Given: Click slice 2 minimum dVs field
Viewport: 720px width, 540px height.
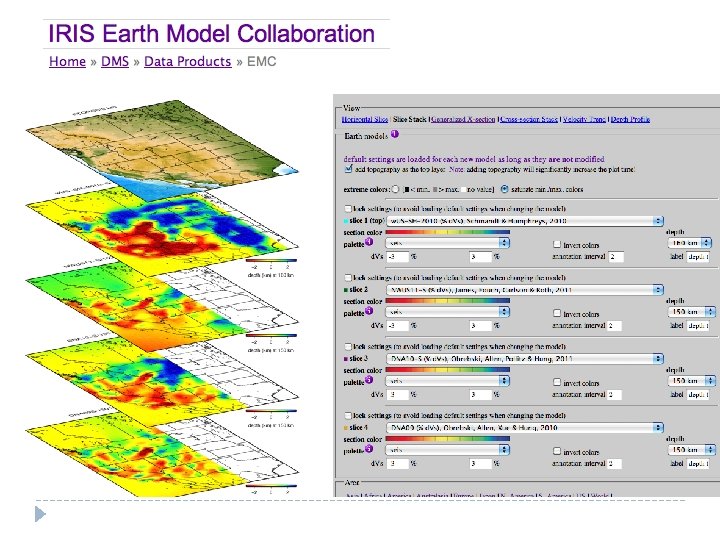Looking at the screenshot, I should click(397, 326).
